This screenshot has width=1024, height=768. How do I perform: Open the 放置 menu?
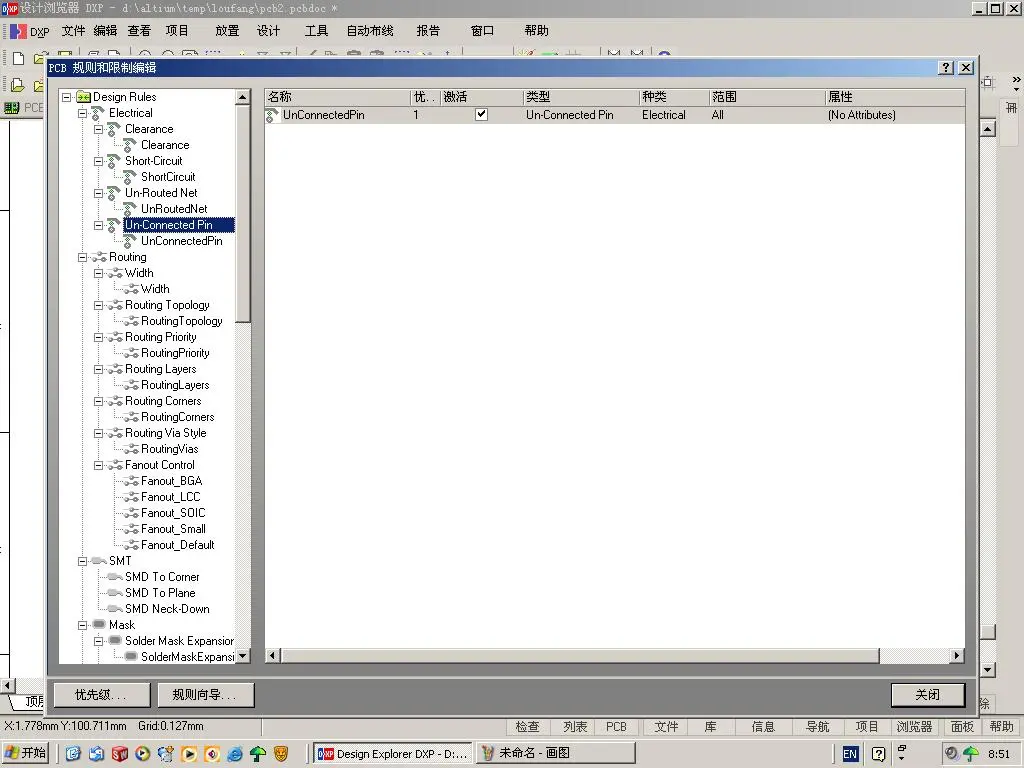[227, 31]
